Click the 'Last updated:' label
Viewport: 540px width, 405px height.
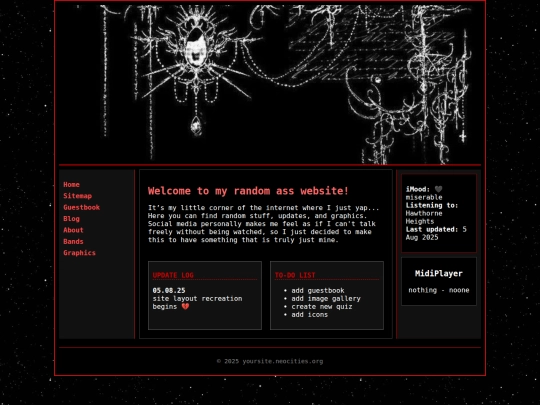(x=432, y=229)
